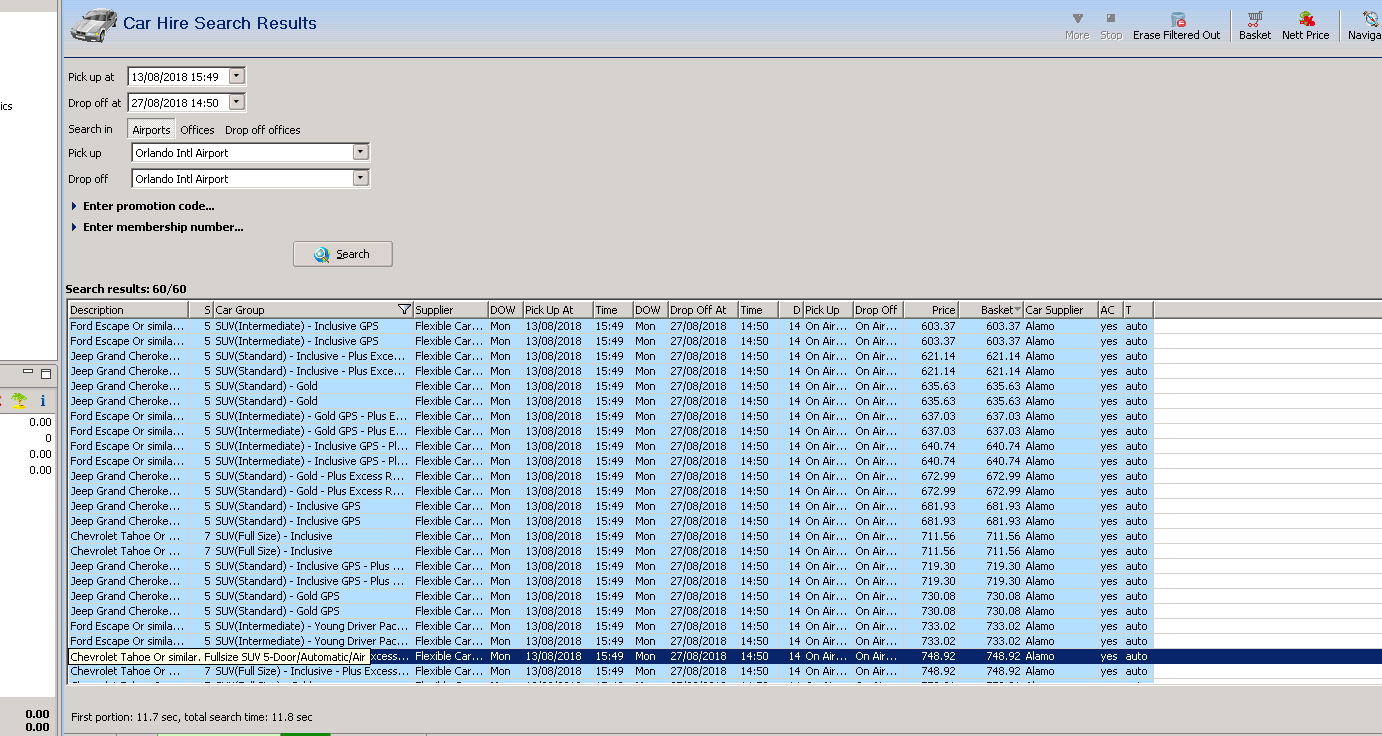Select the Airports tab
The image size is (1382, 736).
(151, 130)
